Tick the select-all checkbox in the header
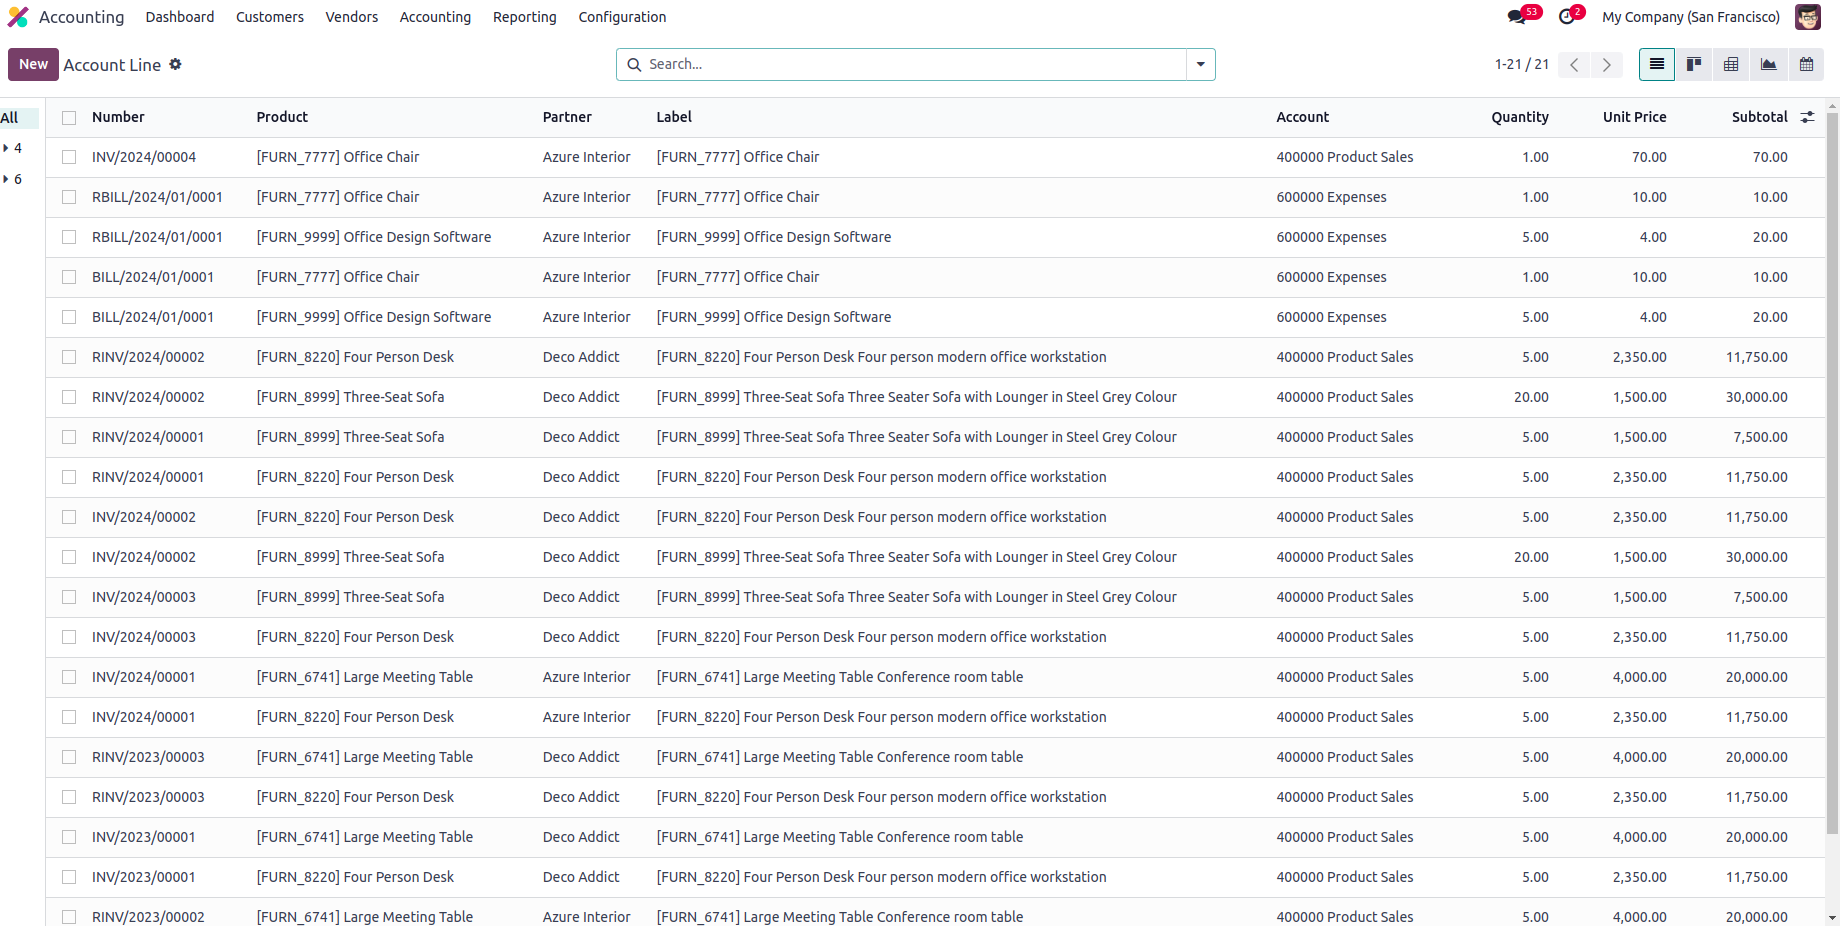The height and width of the screenshot is (926, 1840). click(x=69, y=118)
